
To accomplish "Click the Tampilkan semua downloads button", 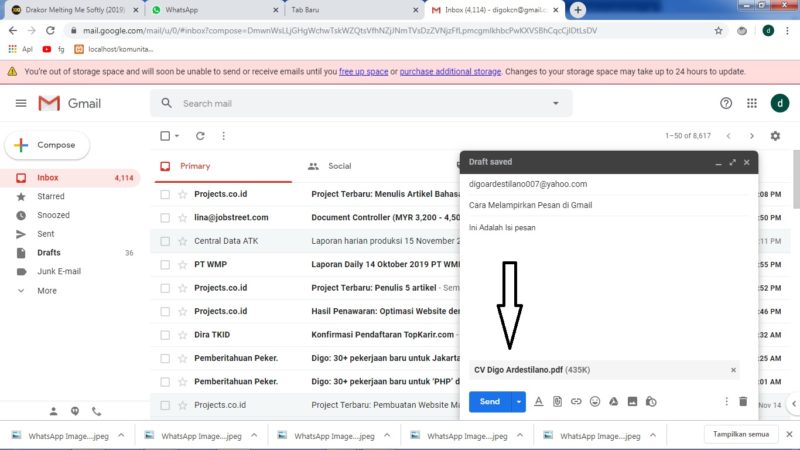I will (741, 434).
